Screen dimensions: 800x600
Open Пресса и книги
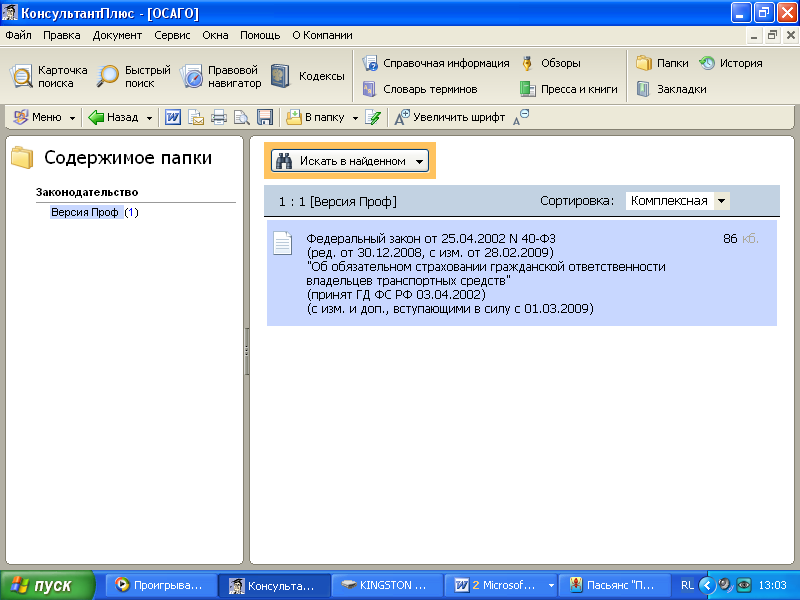click(x=568, y=89)
